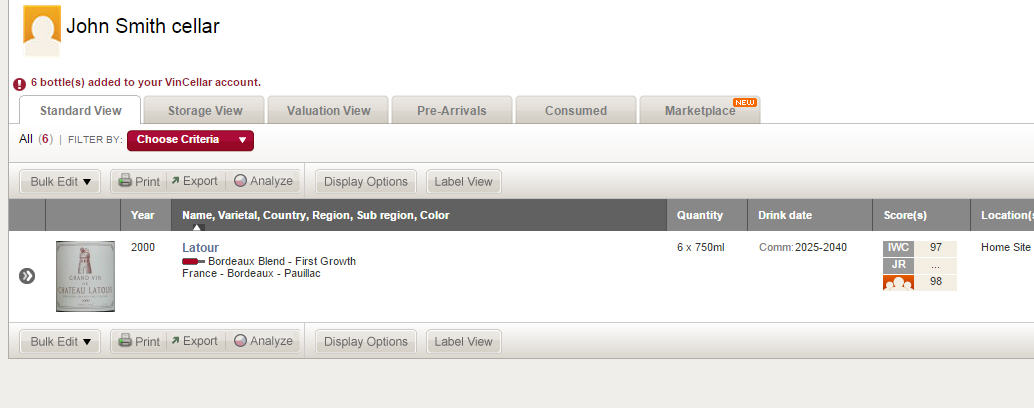Open the Latour wine link
The width and height of the screenshot is (1034, 408).
point(200,248)
